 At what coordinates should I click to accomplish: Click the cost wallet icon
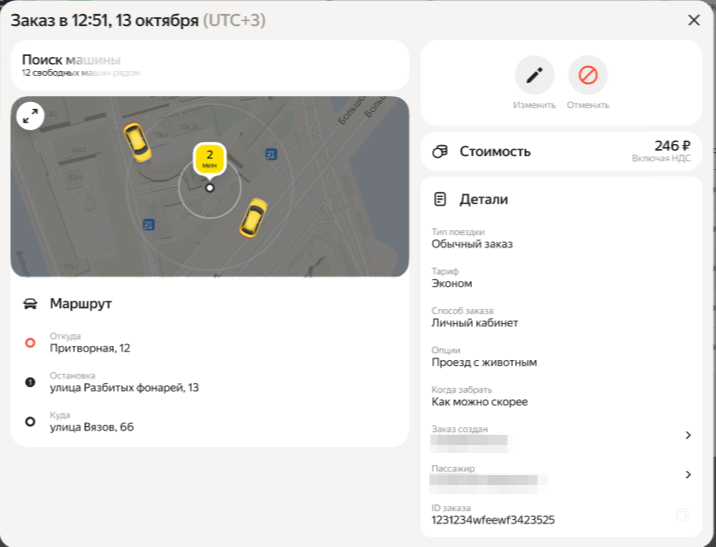click(438, 152)
